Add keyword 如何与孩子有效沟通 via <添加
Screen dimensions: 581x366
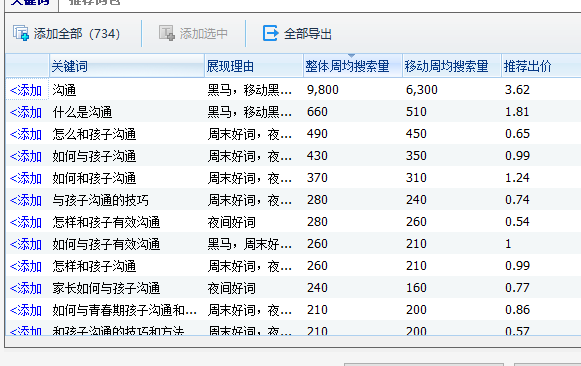point(26,244)
